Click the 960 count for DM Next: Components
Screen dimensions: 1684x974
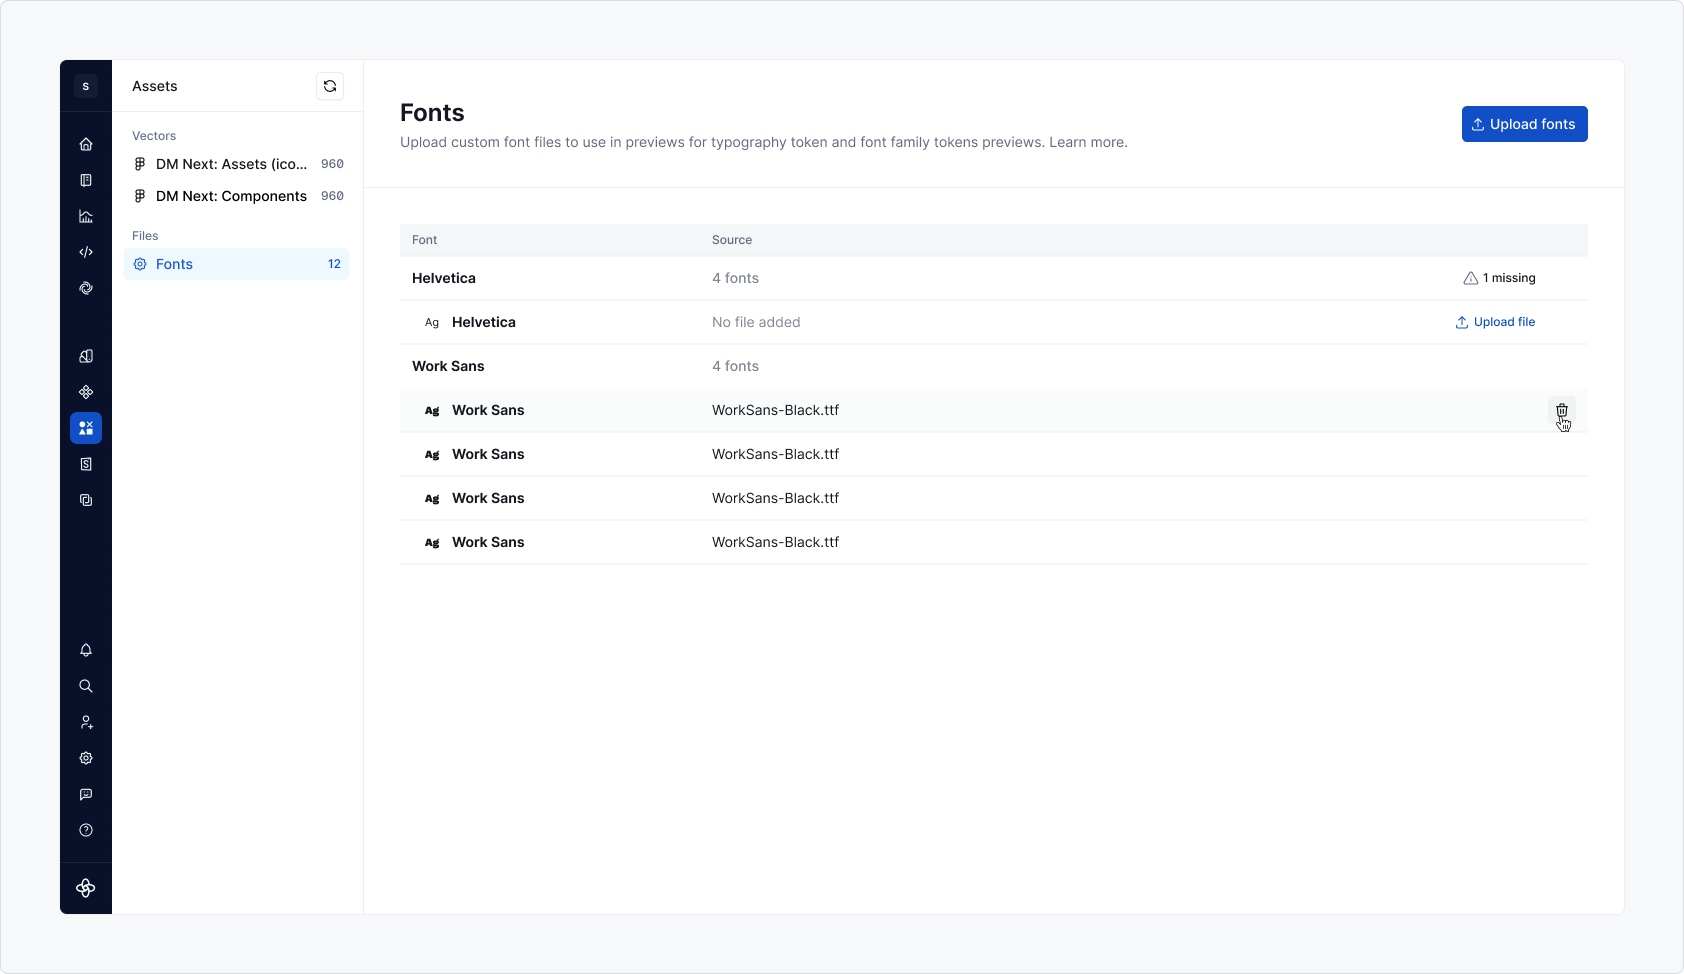pos(332,196)
